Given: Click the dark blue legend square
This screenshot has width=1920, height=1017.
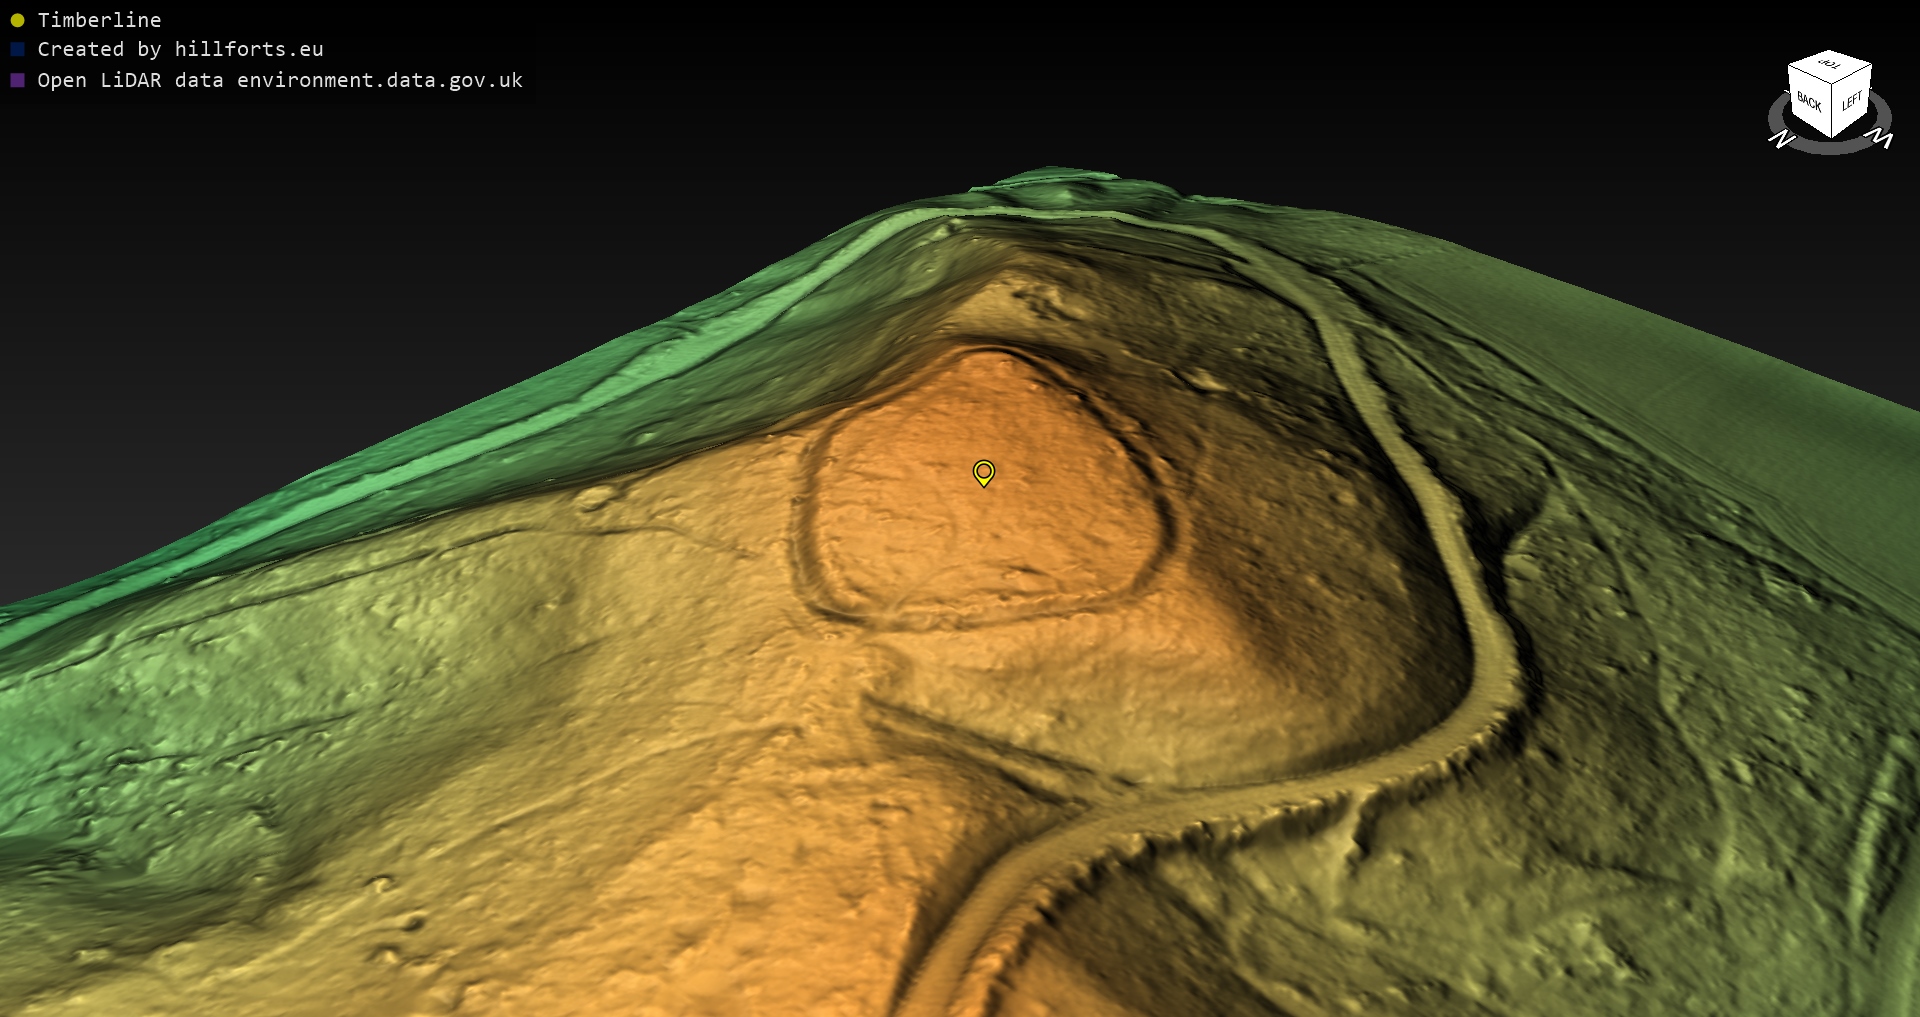Looking at the screenshot, I should pos(17,49).
